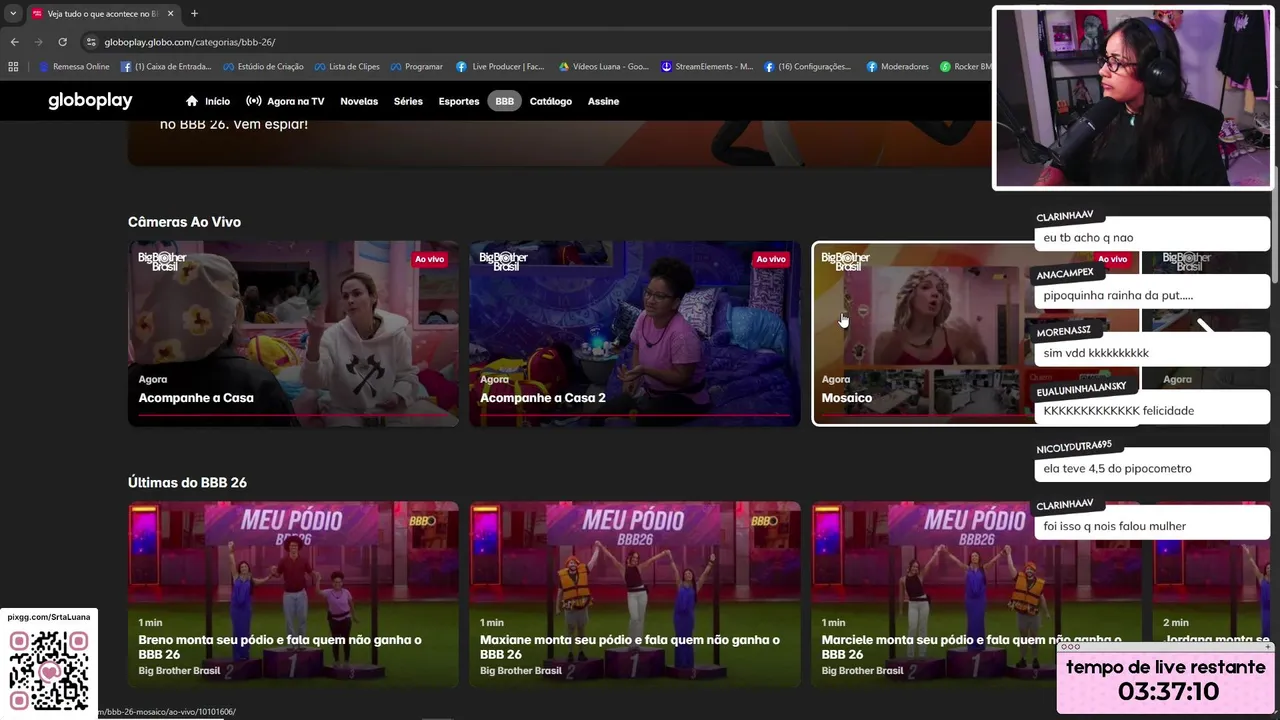
Task: Open StreamElements bookmark
Action: (x=707, y=67)
